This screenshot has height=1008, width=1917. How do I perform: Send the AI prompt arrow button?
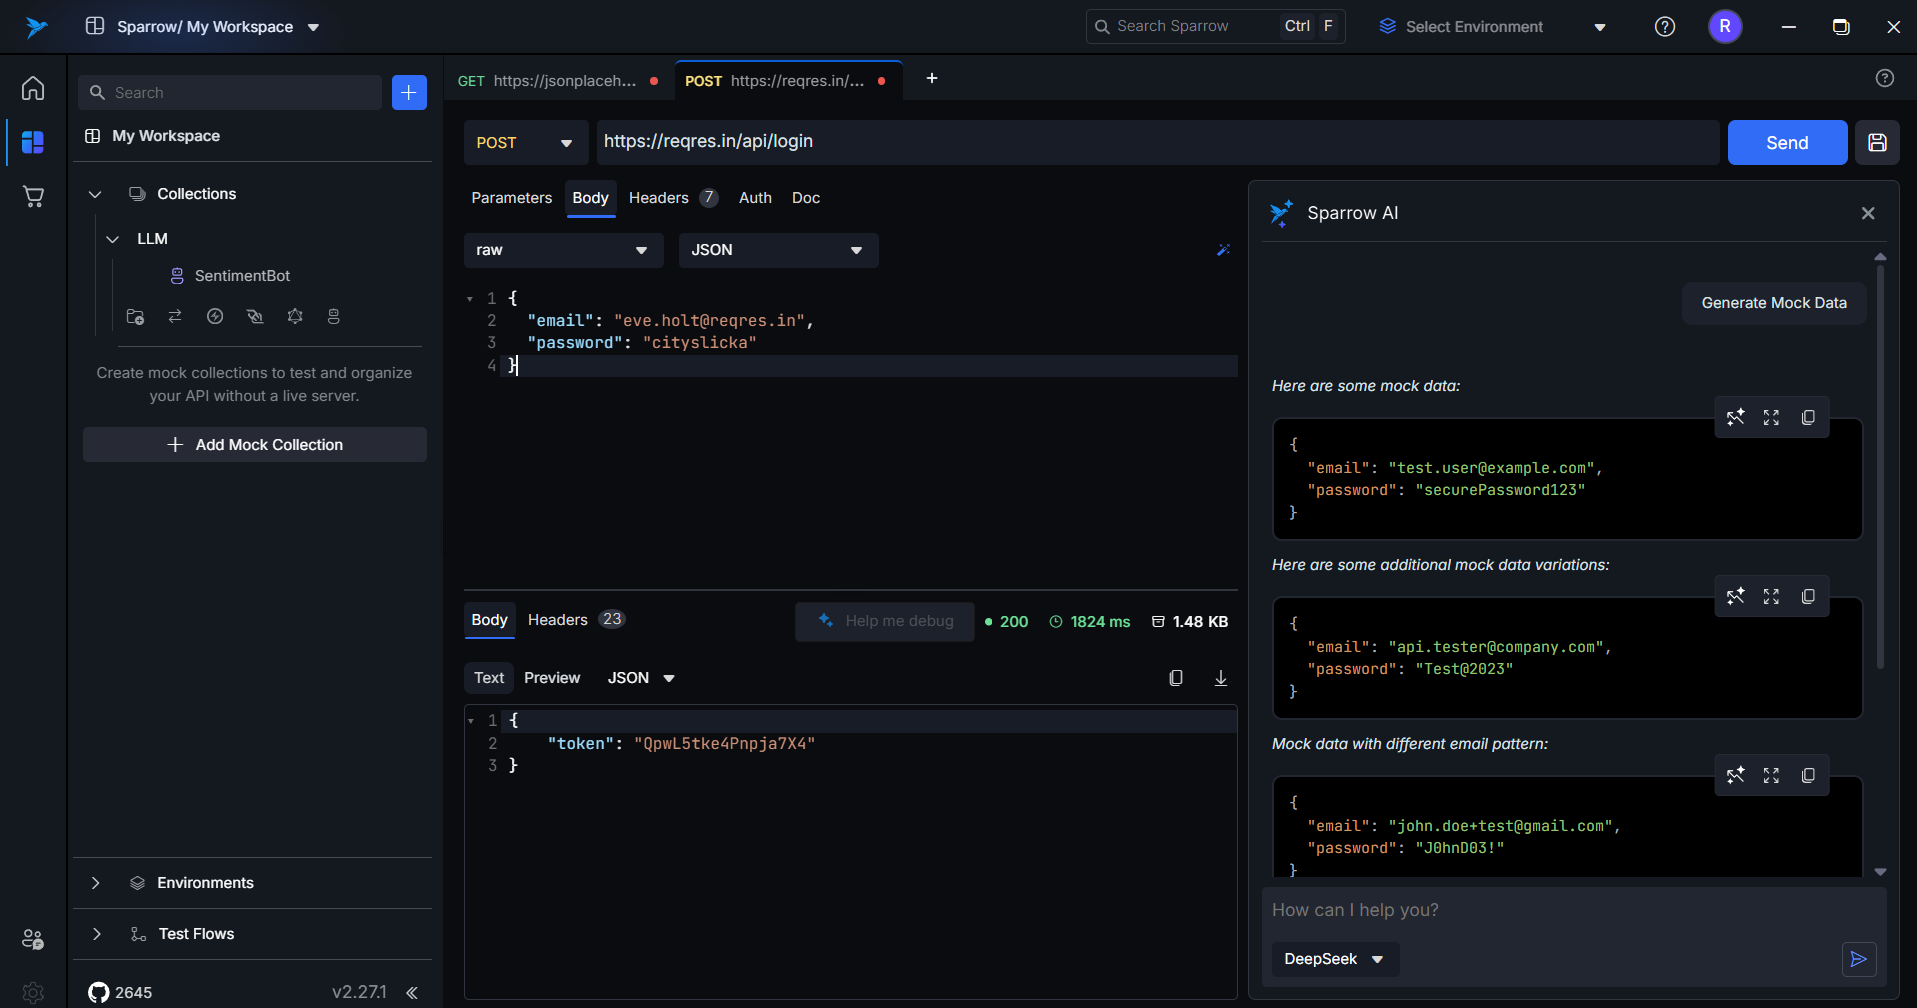point(1859,959)
